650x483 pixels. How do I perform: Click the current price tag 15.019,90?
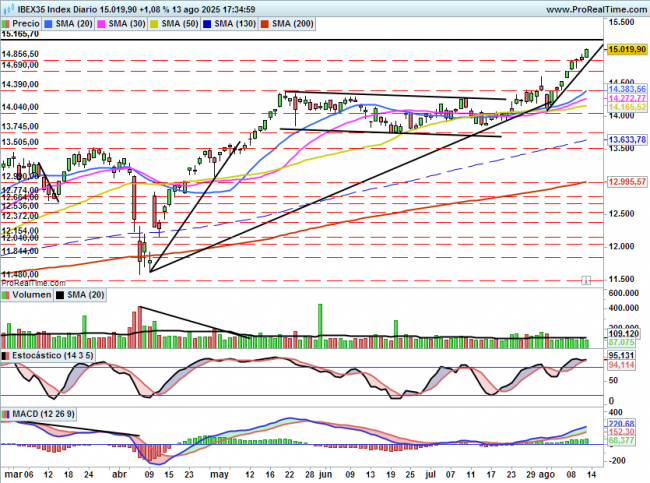627,48
